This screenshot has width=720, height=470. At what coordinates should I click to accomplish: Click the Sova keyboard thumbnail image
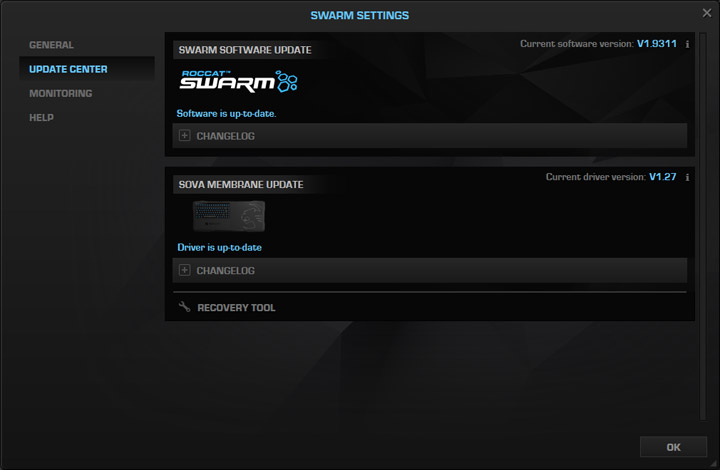click(229, 216)
